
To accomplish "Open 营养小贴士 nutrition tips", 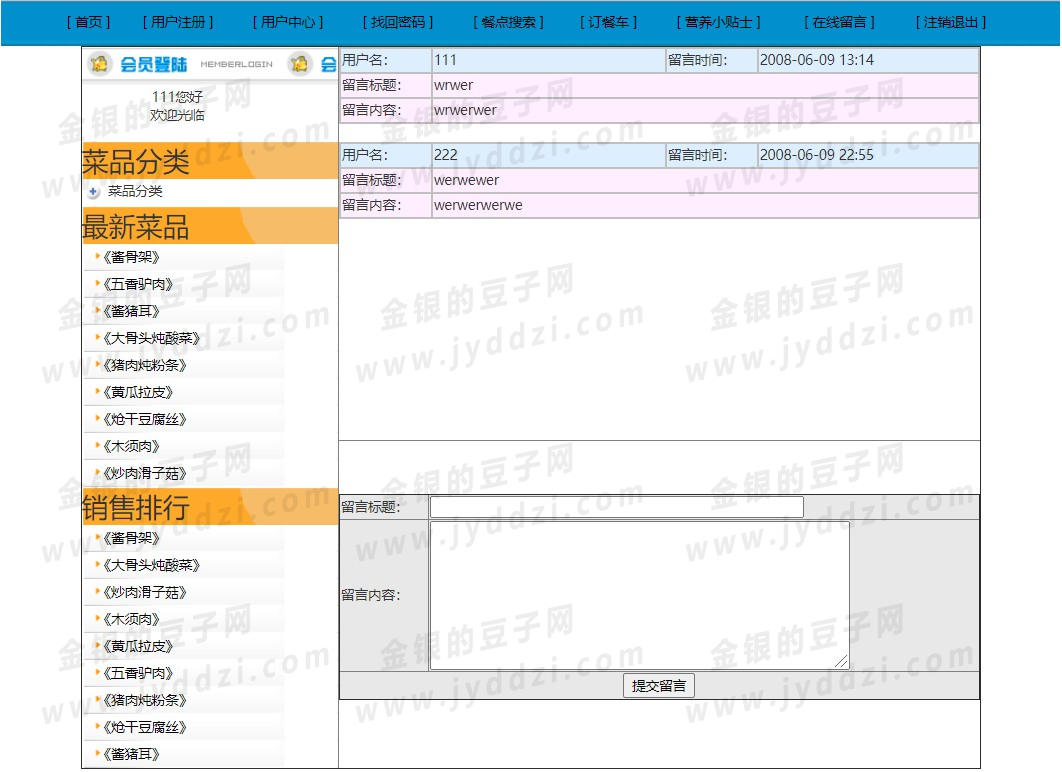I will pos(718,22).
